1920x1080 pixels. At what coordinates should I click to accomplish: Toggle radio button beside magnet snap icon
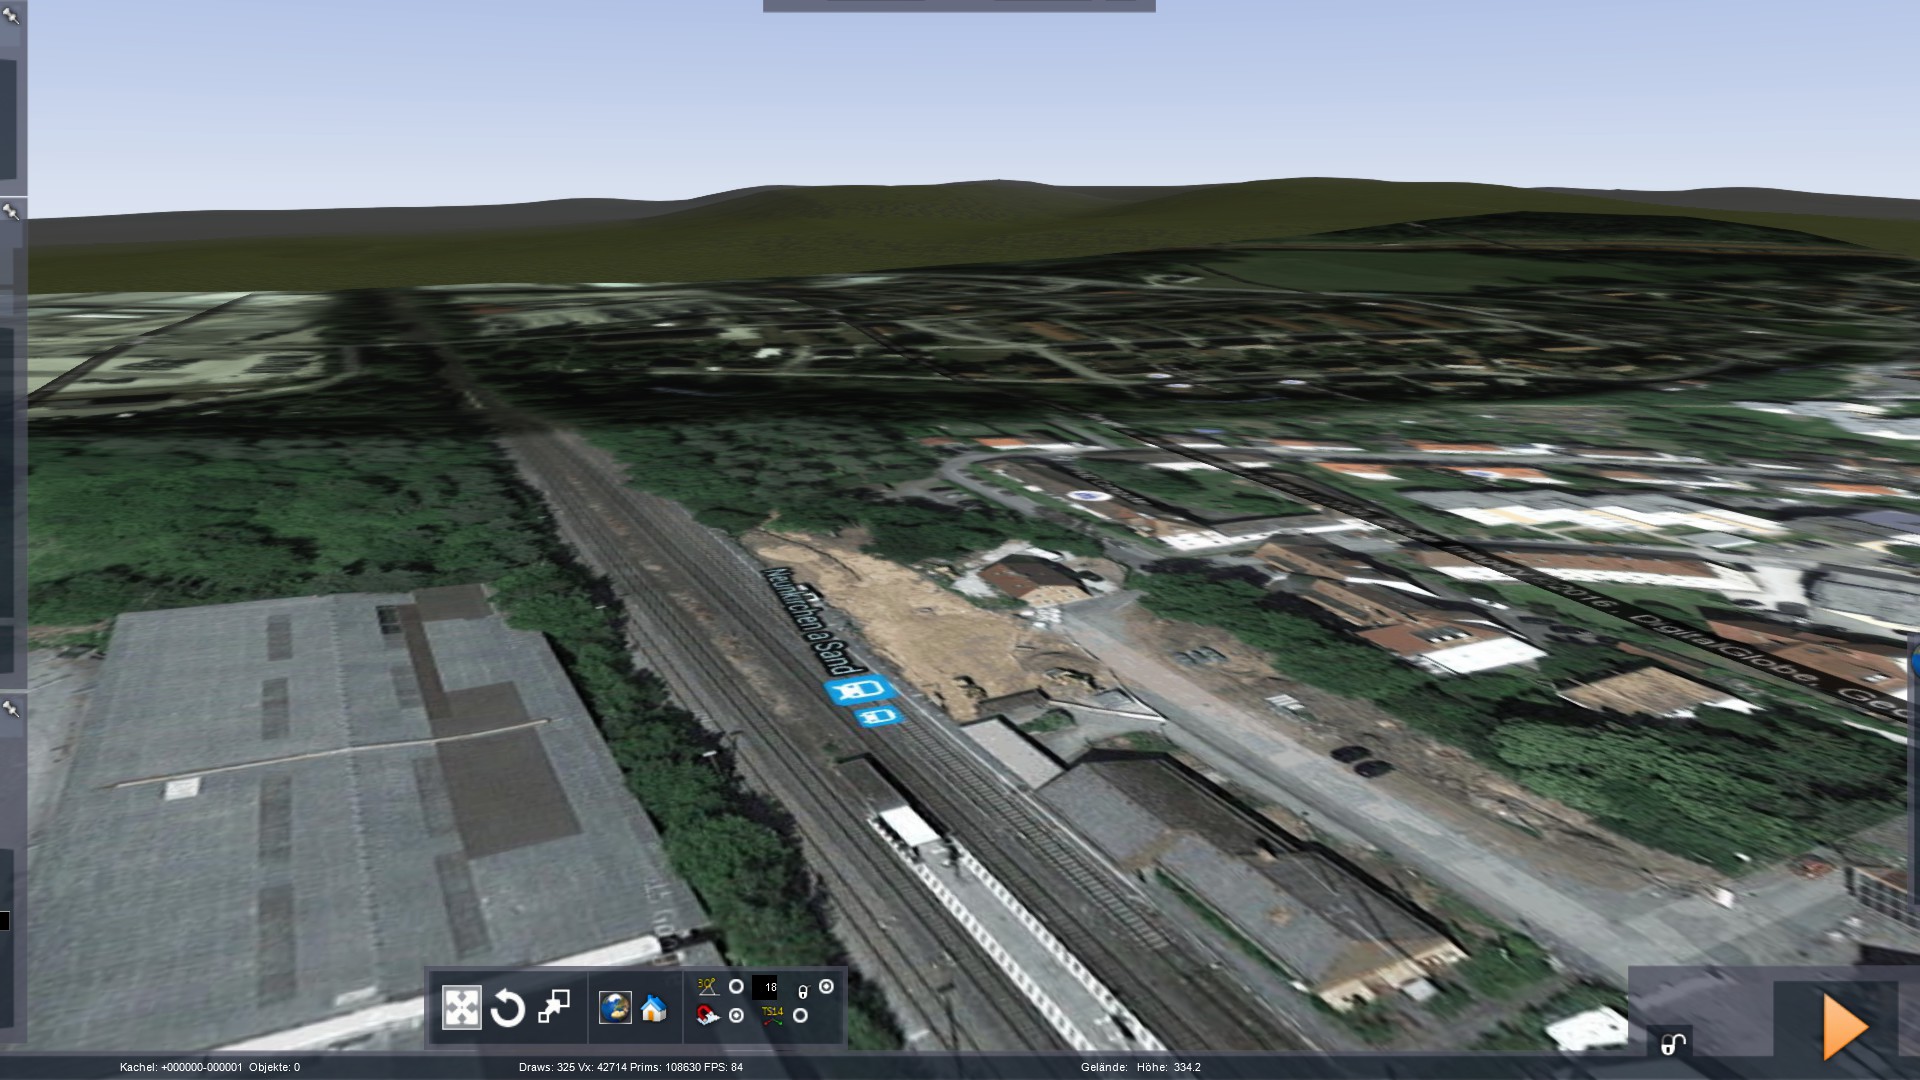736,1016
